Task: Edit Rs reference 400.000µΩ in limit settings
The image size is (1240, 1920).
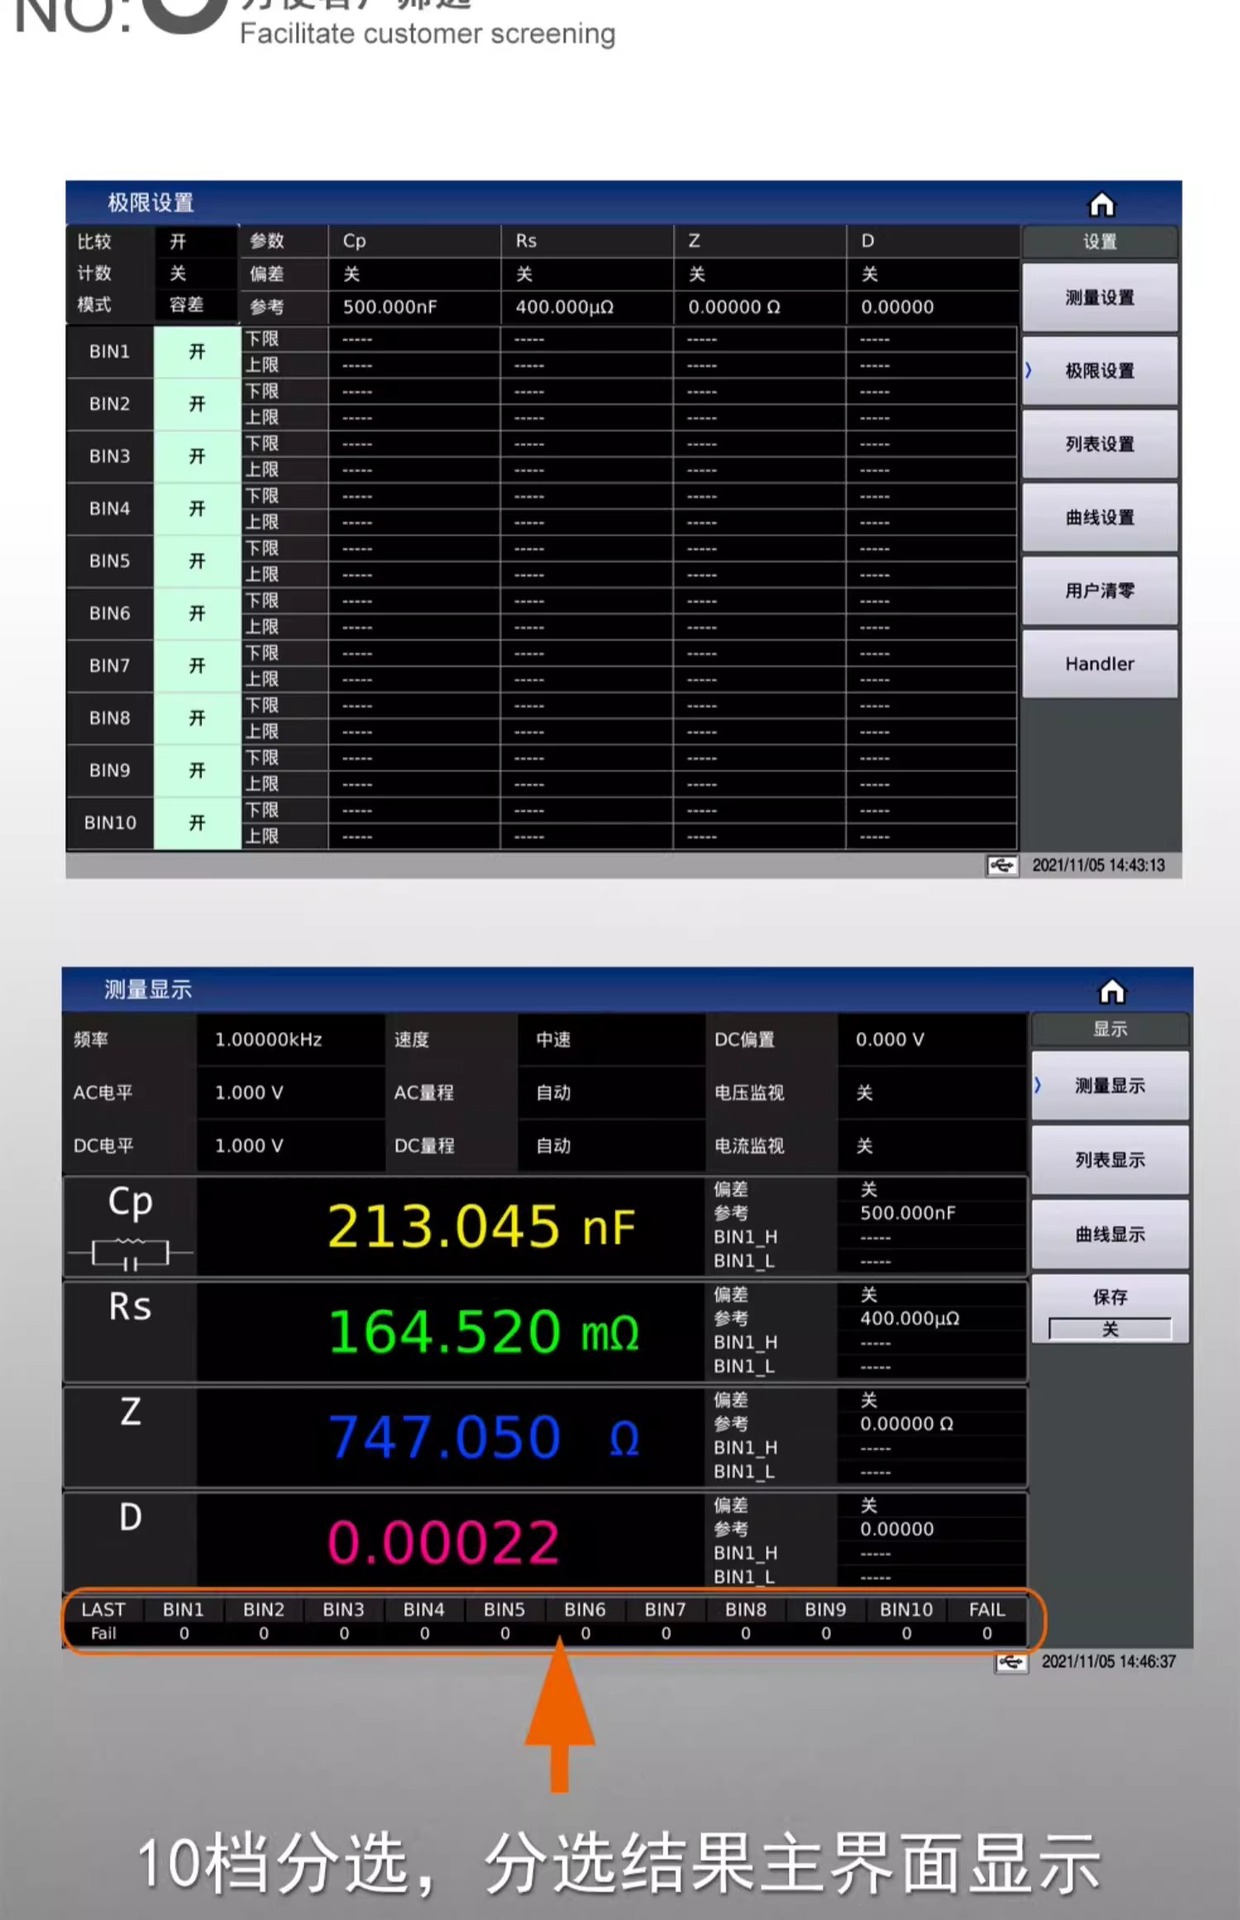Action: coord(587,307)
